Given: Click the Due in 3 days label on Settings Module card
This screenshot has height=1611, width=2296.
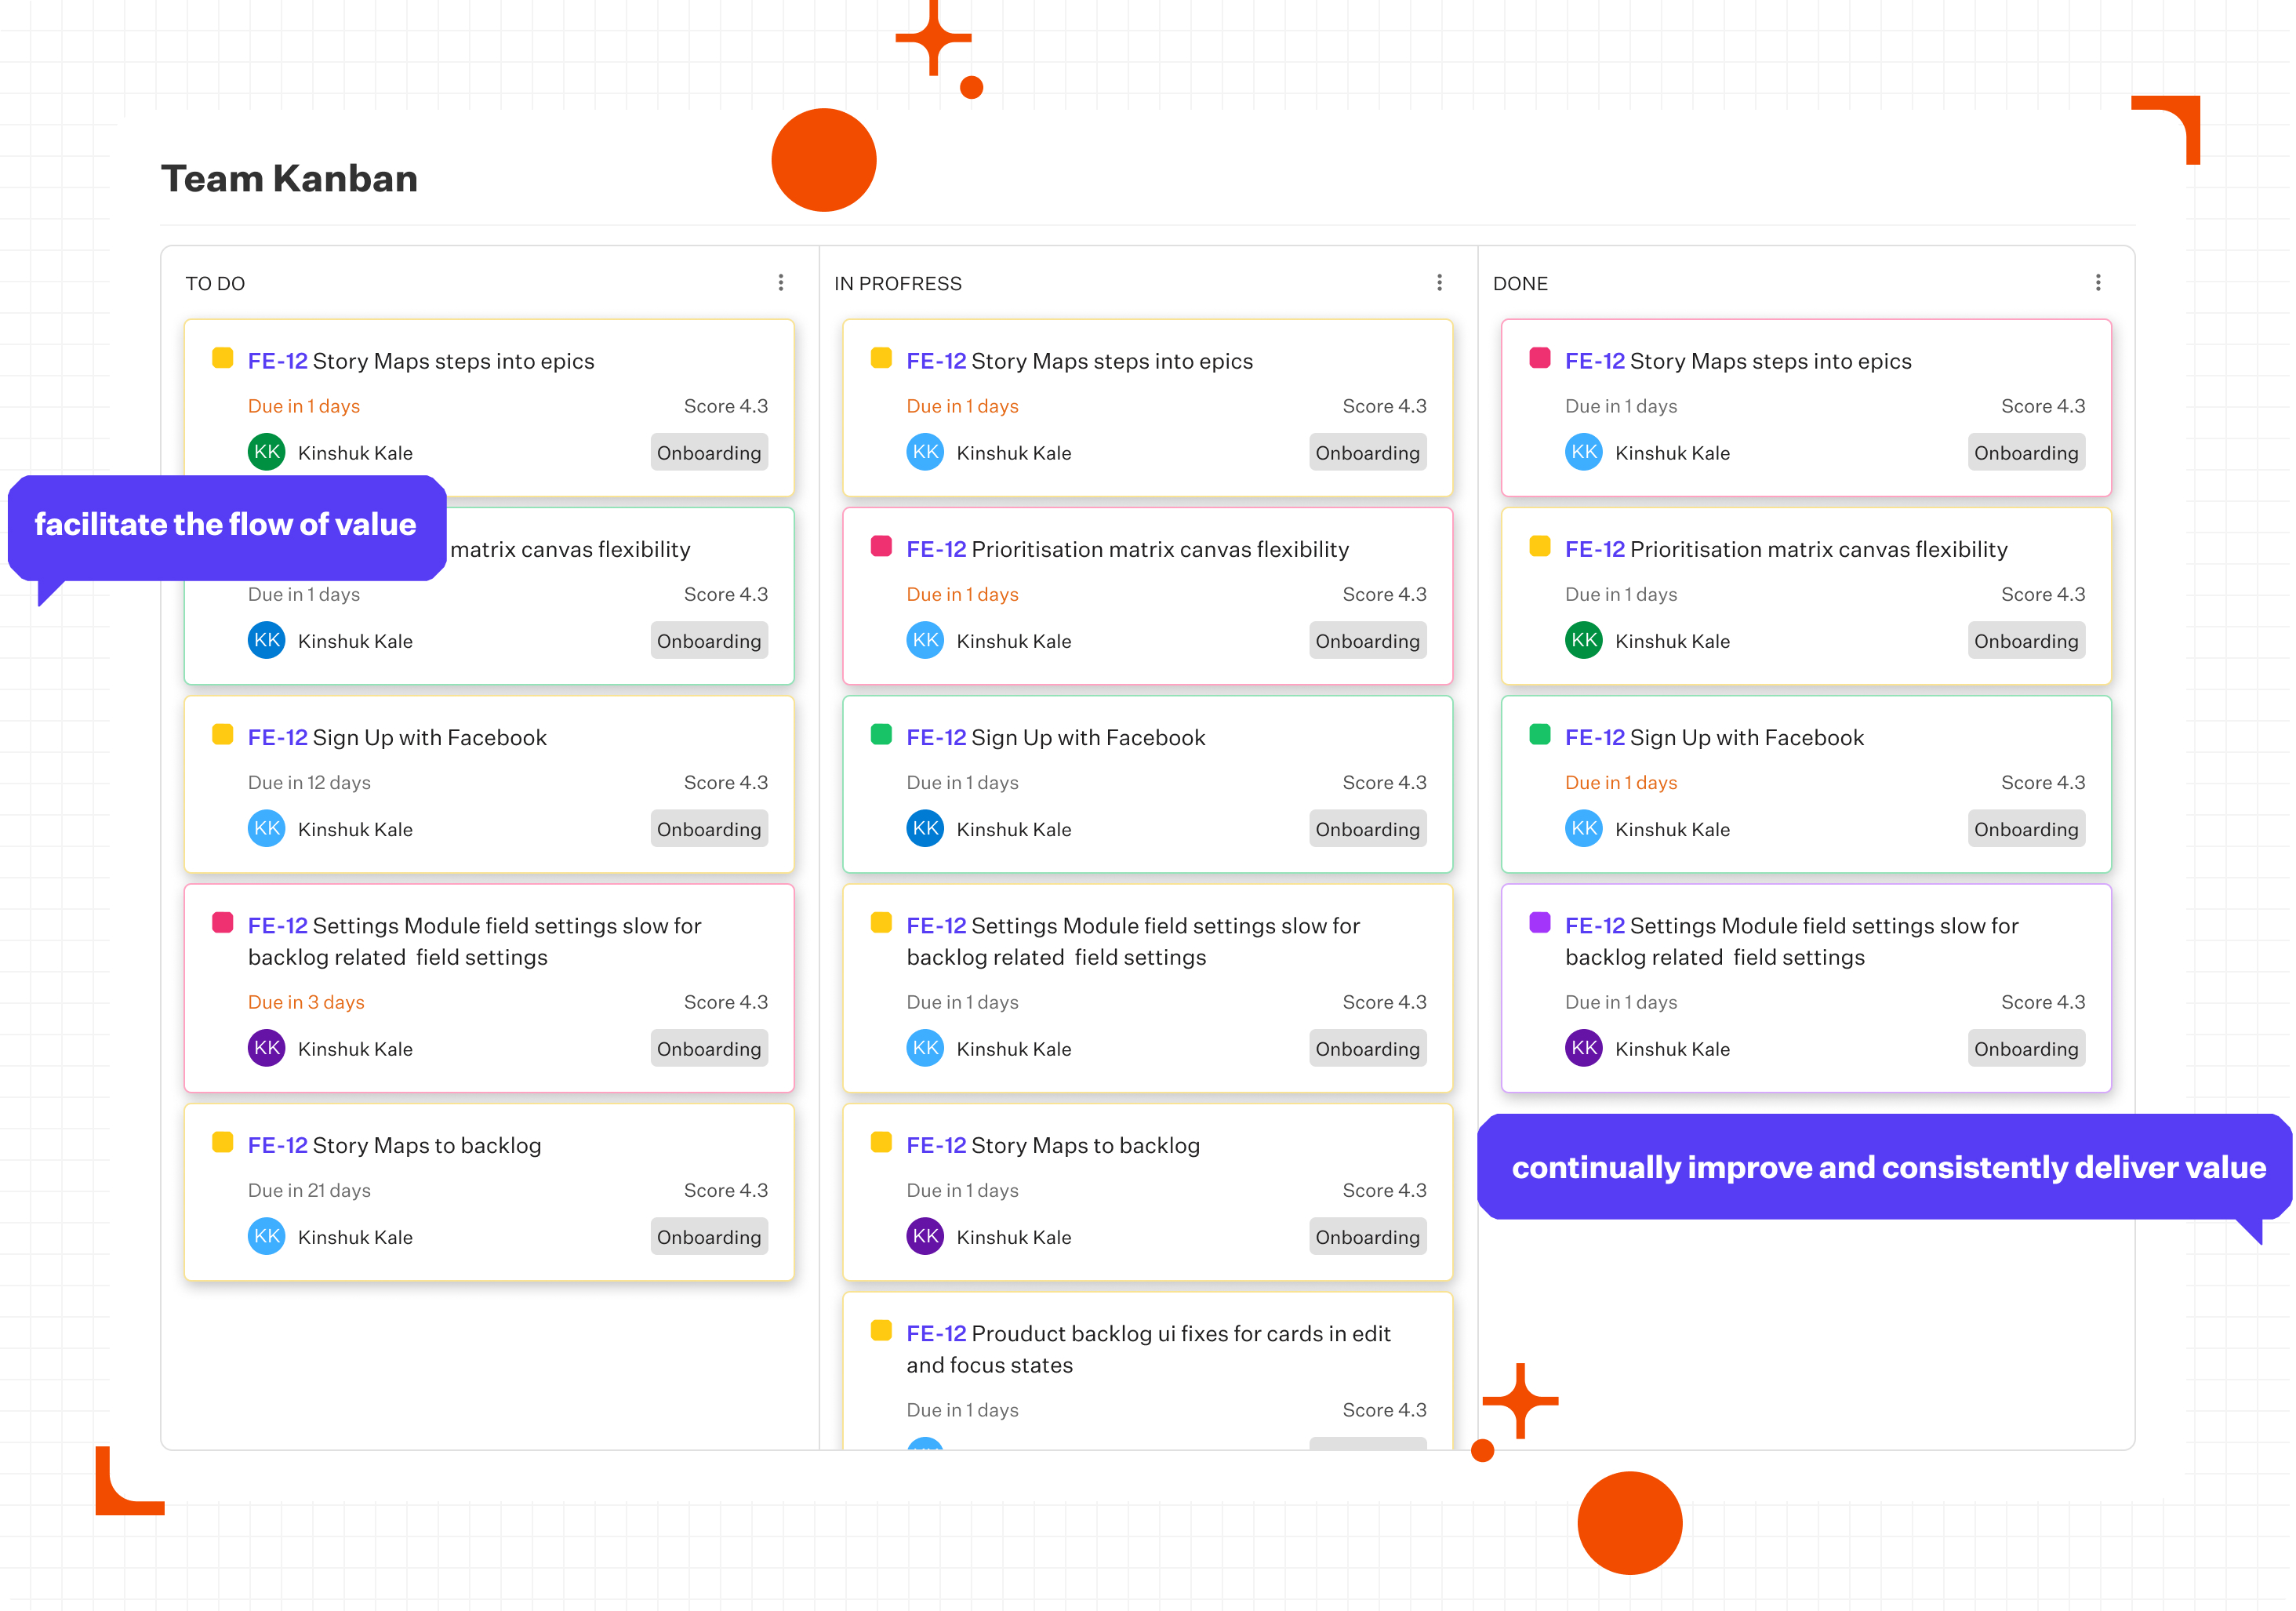Looking at the screenshot, I should tap(306, 1001).
